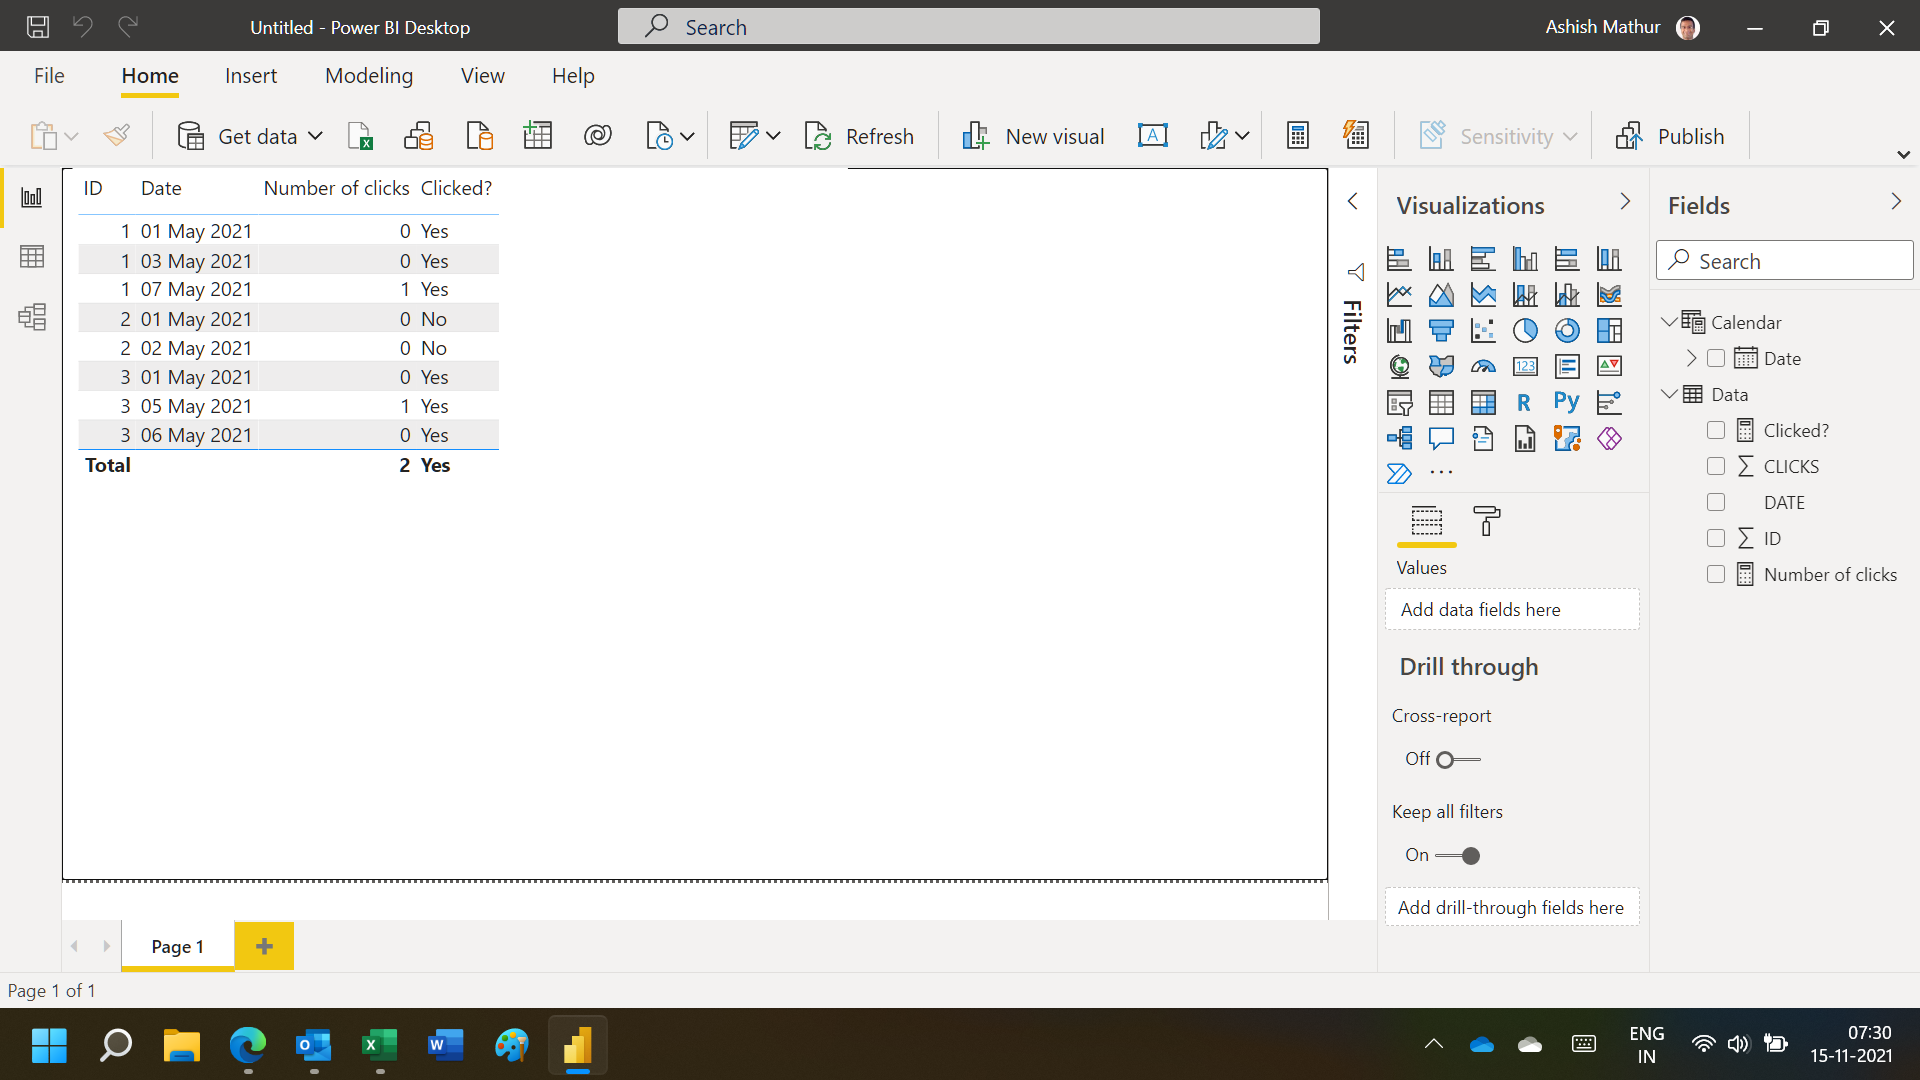Toggle Cross-report drill through switch
Viewport: 1920px width, 1080px height.
[1458, 760]
